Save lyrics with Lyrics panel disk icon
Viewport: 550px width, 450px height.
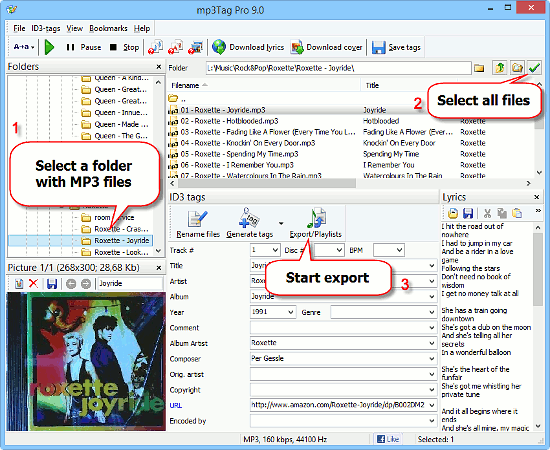click(468, 213)
